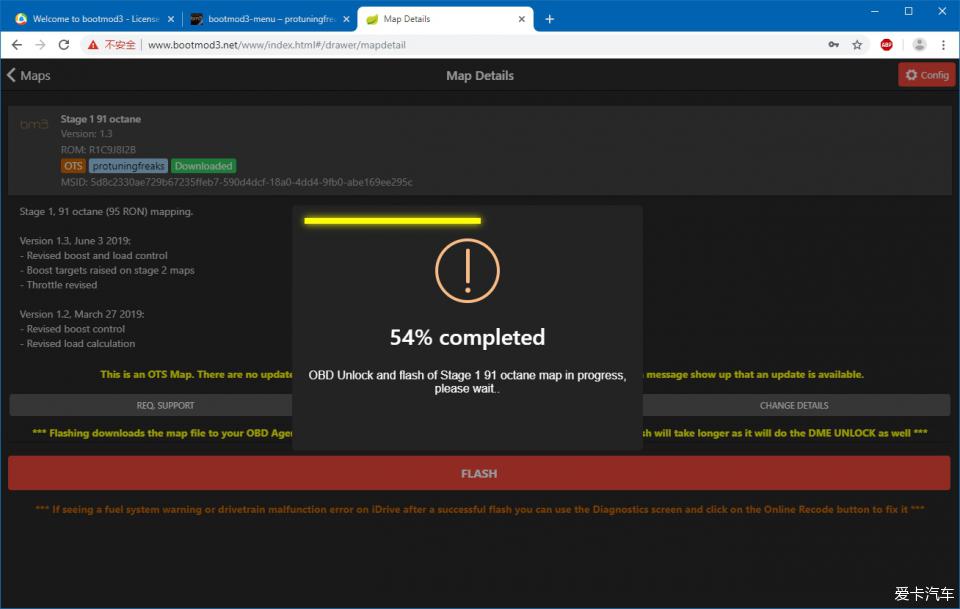Click the "Version: 1.3" line

(86, 133)
